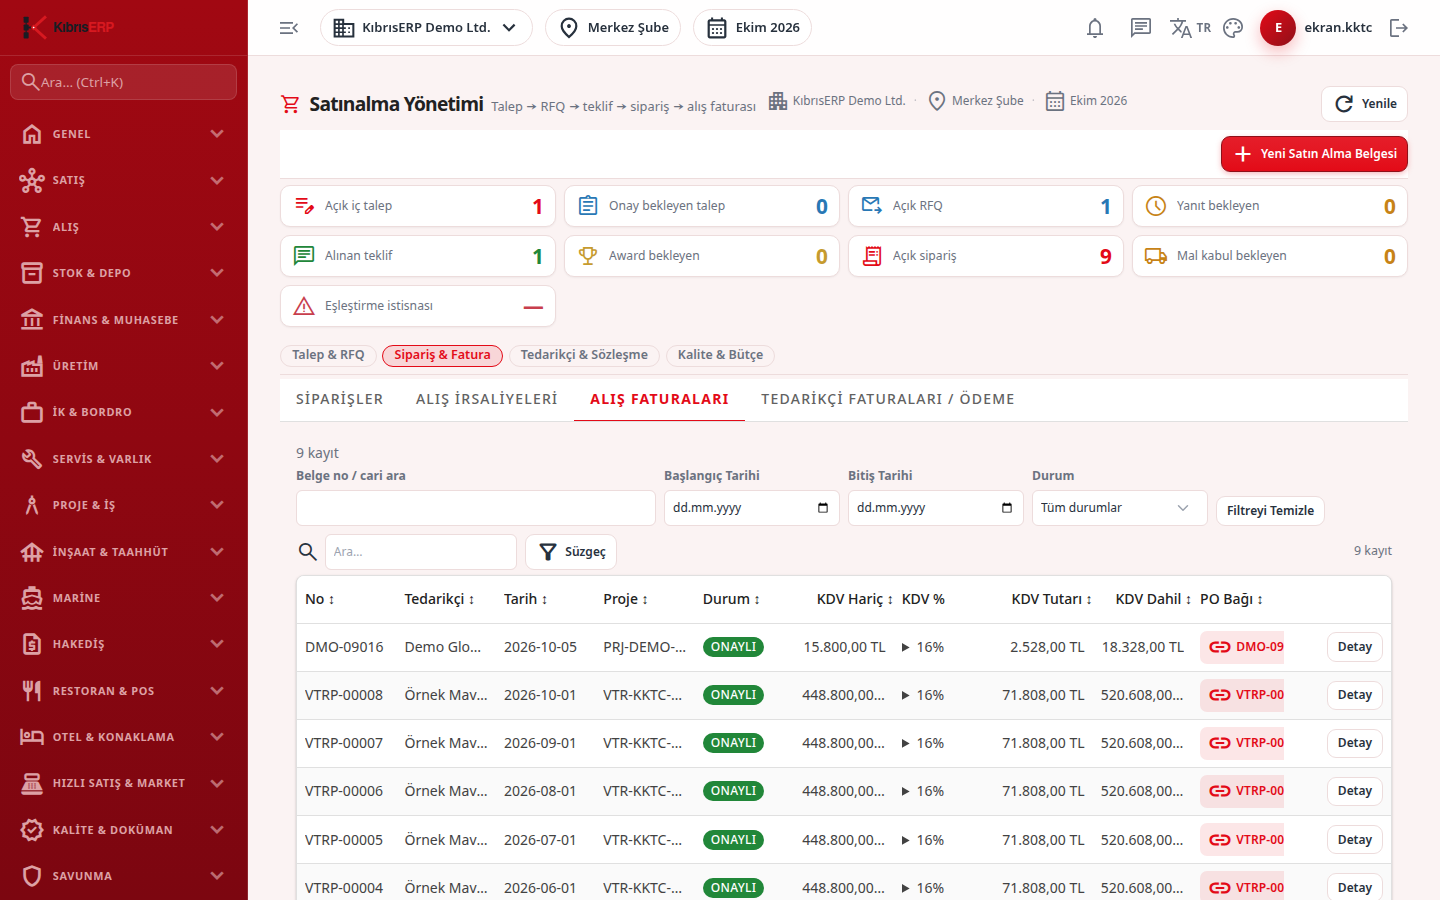1440x900 pixels.
Task: Open the company selector KıbrısERP Demo Ltd.
Action: point(426,28)
